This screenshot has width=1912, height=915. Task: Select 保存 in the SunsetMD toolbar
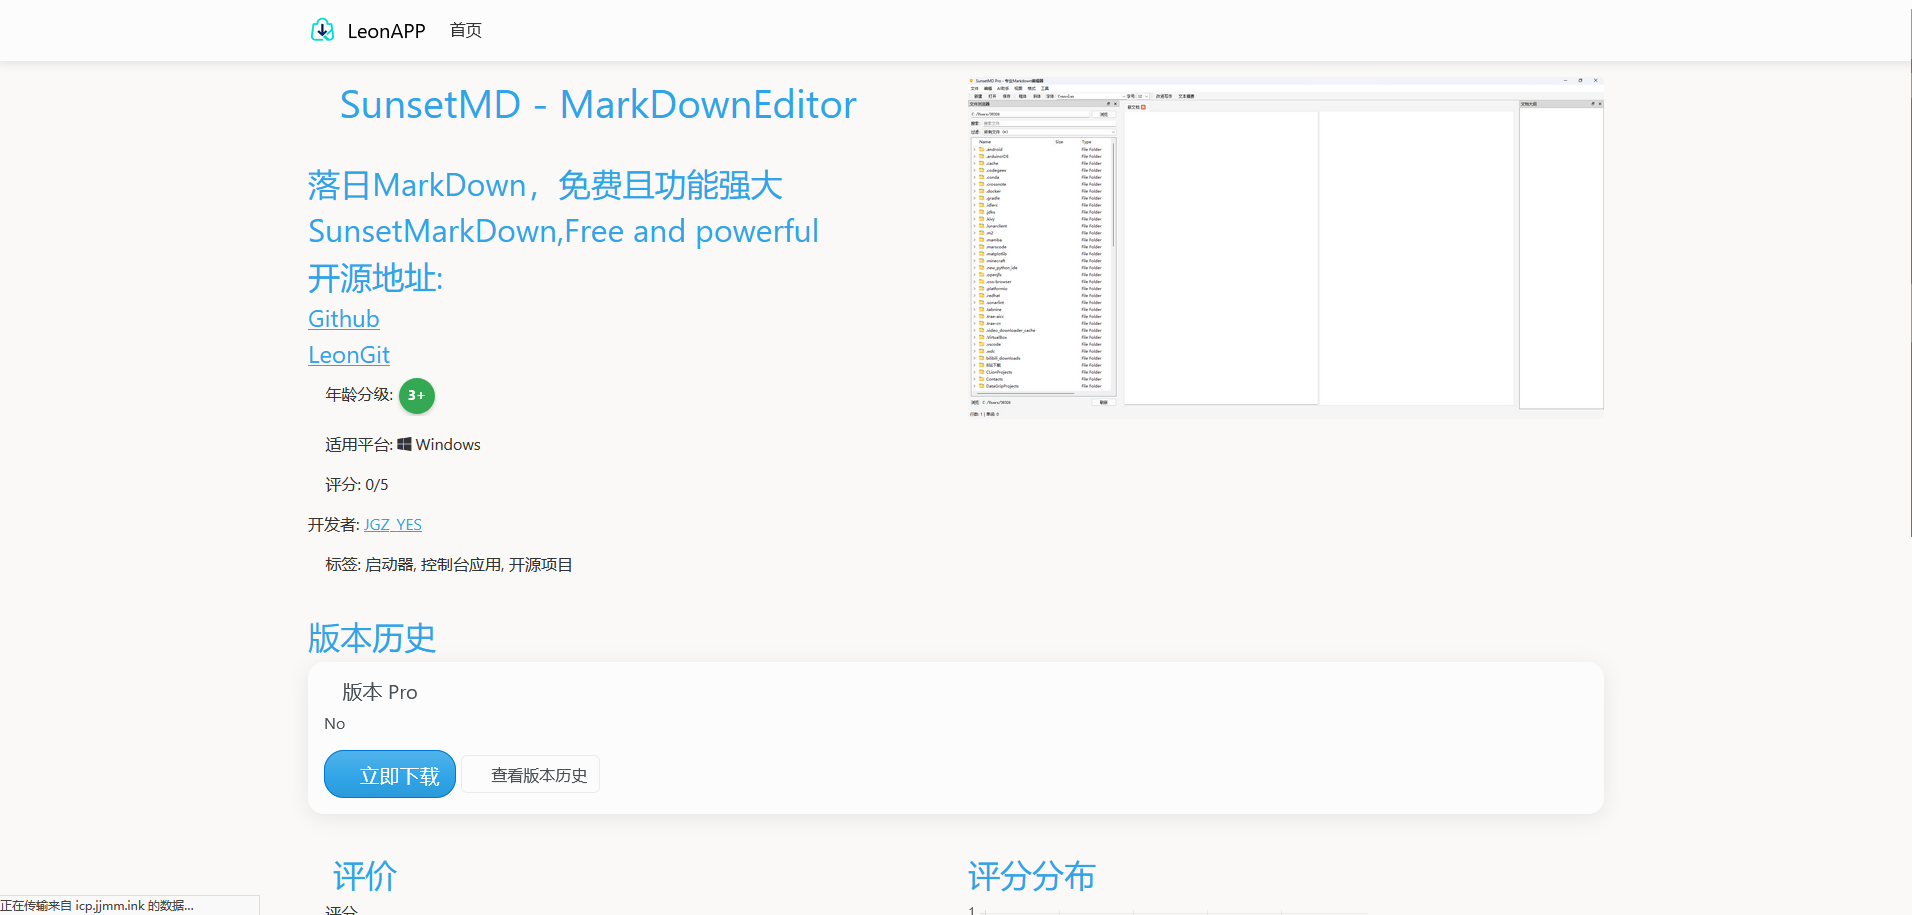click(1005, 96)
